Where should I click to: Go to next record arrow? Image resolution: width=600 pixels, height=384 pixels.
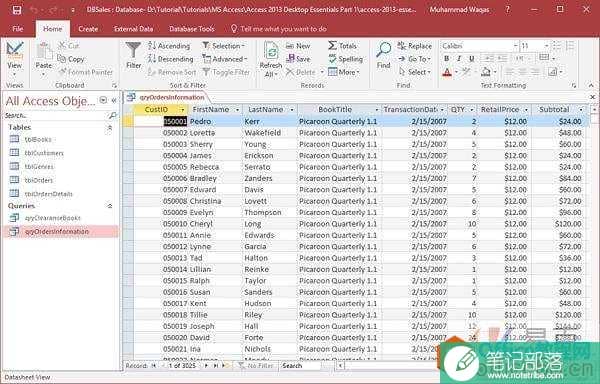click(x=206, y=366)
